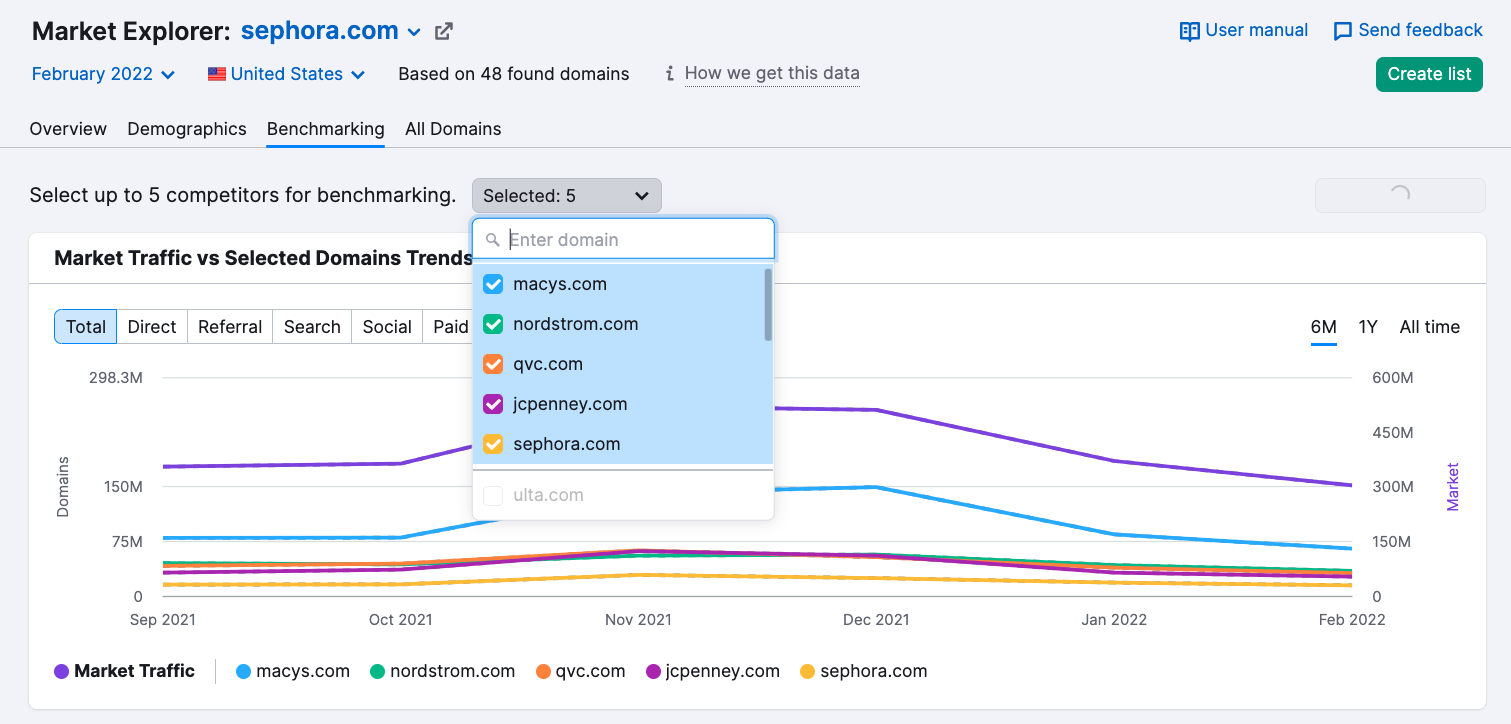Uncheck macys.com checkbox
The height and width of the screenshot is (724, 1511).
(493, 284)
